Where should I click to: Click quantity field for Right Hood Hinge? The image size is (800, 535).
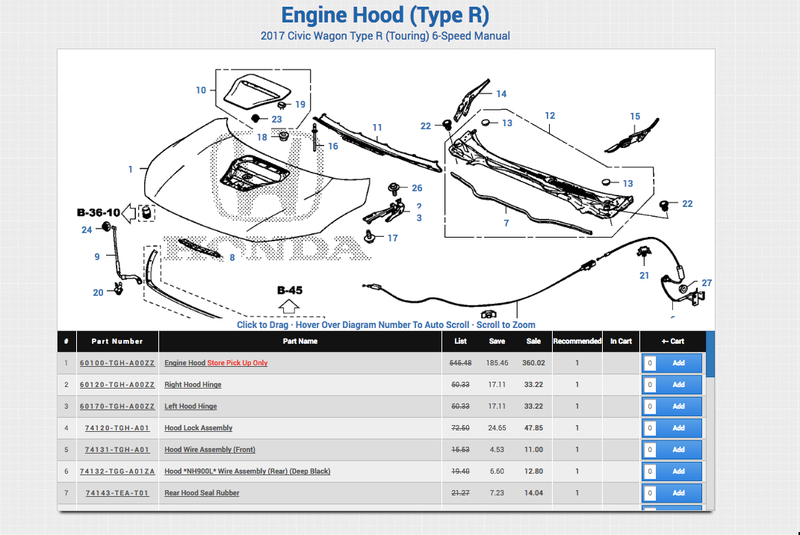click(649, 385)
